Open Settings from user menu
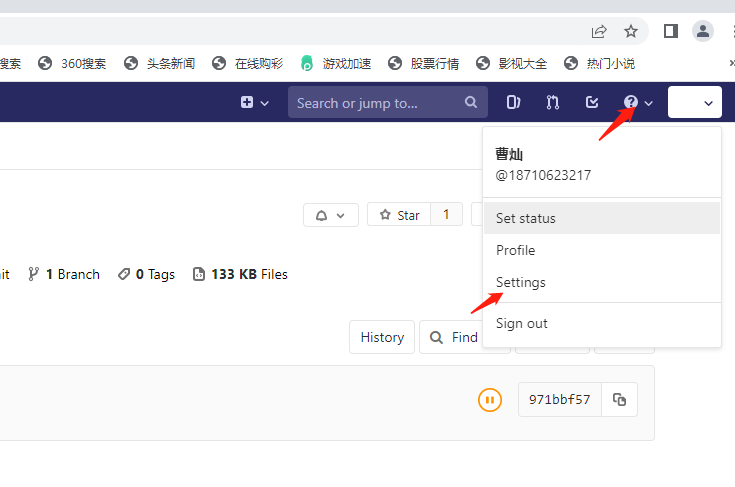Viewport: 735px width, 487px height. pos(602,282)
